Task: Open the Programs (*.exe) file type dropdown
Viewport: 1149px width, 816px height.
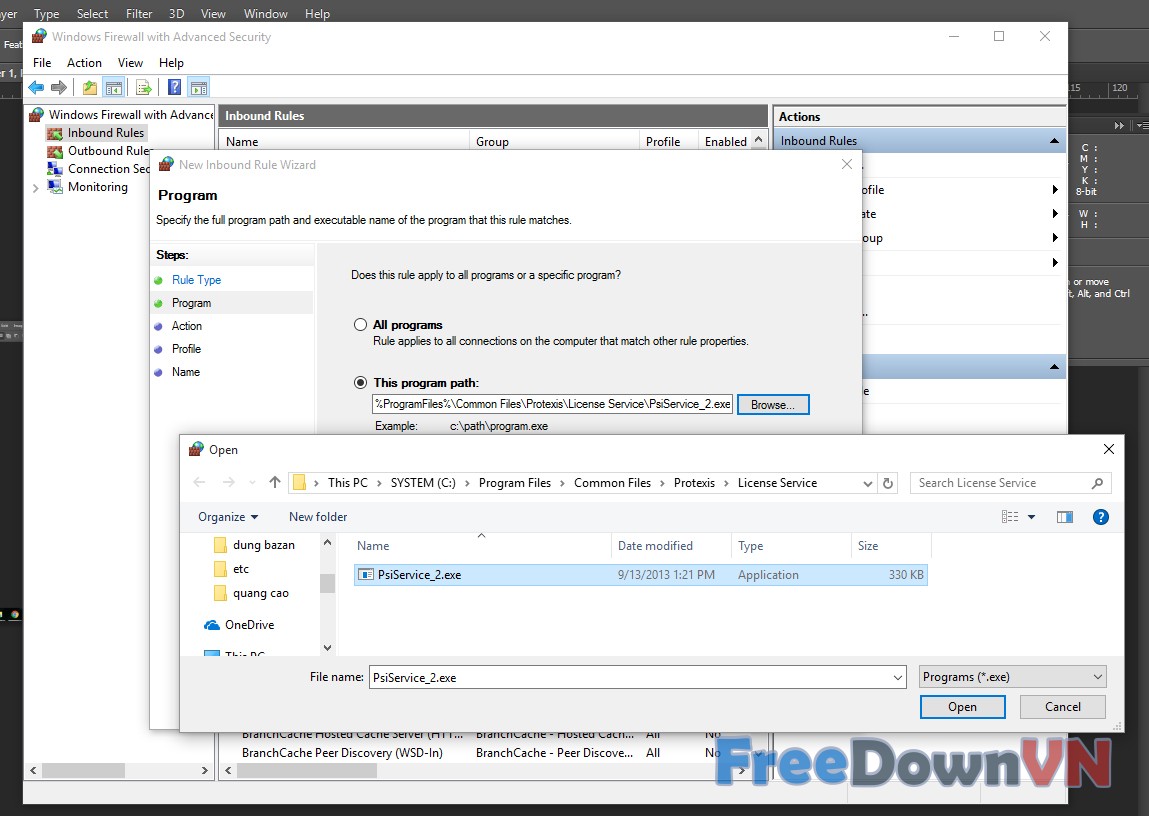Action: click(1012, 677)
